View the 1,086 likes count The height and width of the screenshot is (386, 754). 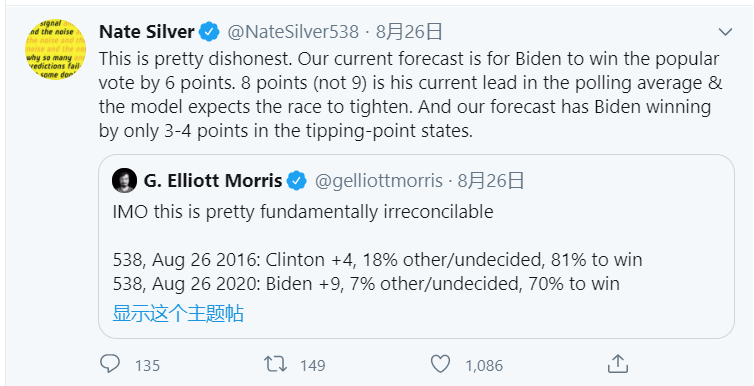(484, 366)
